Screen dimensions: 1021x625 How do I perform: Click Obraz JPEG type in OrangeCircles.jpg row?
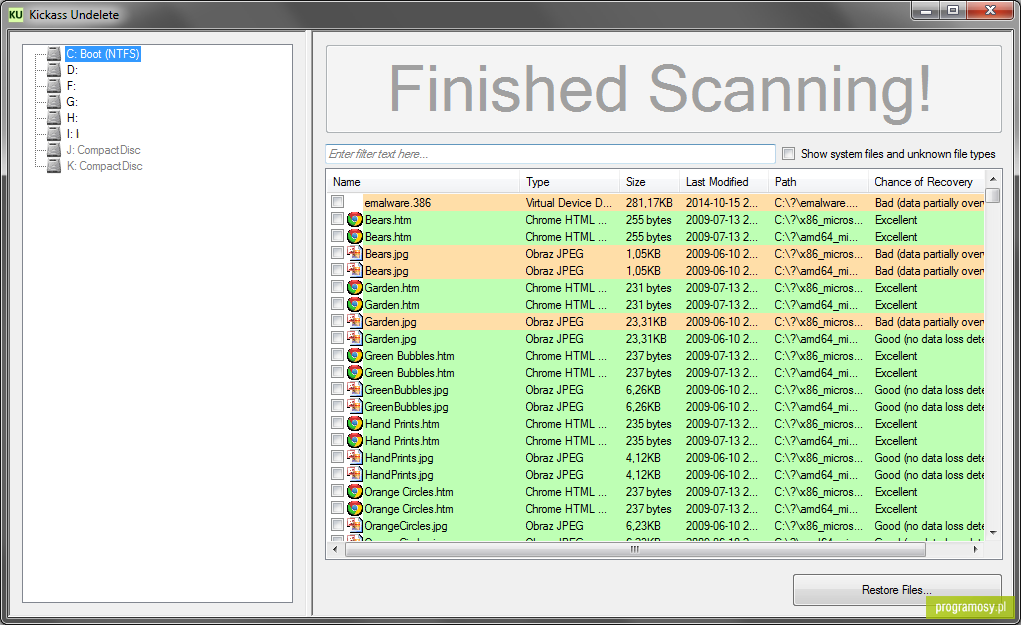pos(554,525)
